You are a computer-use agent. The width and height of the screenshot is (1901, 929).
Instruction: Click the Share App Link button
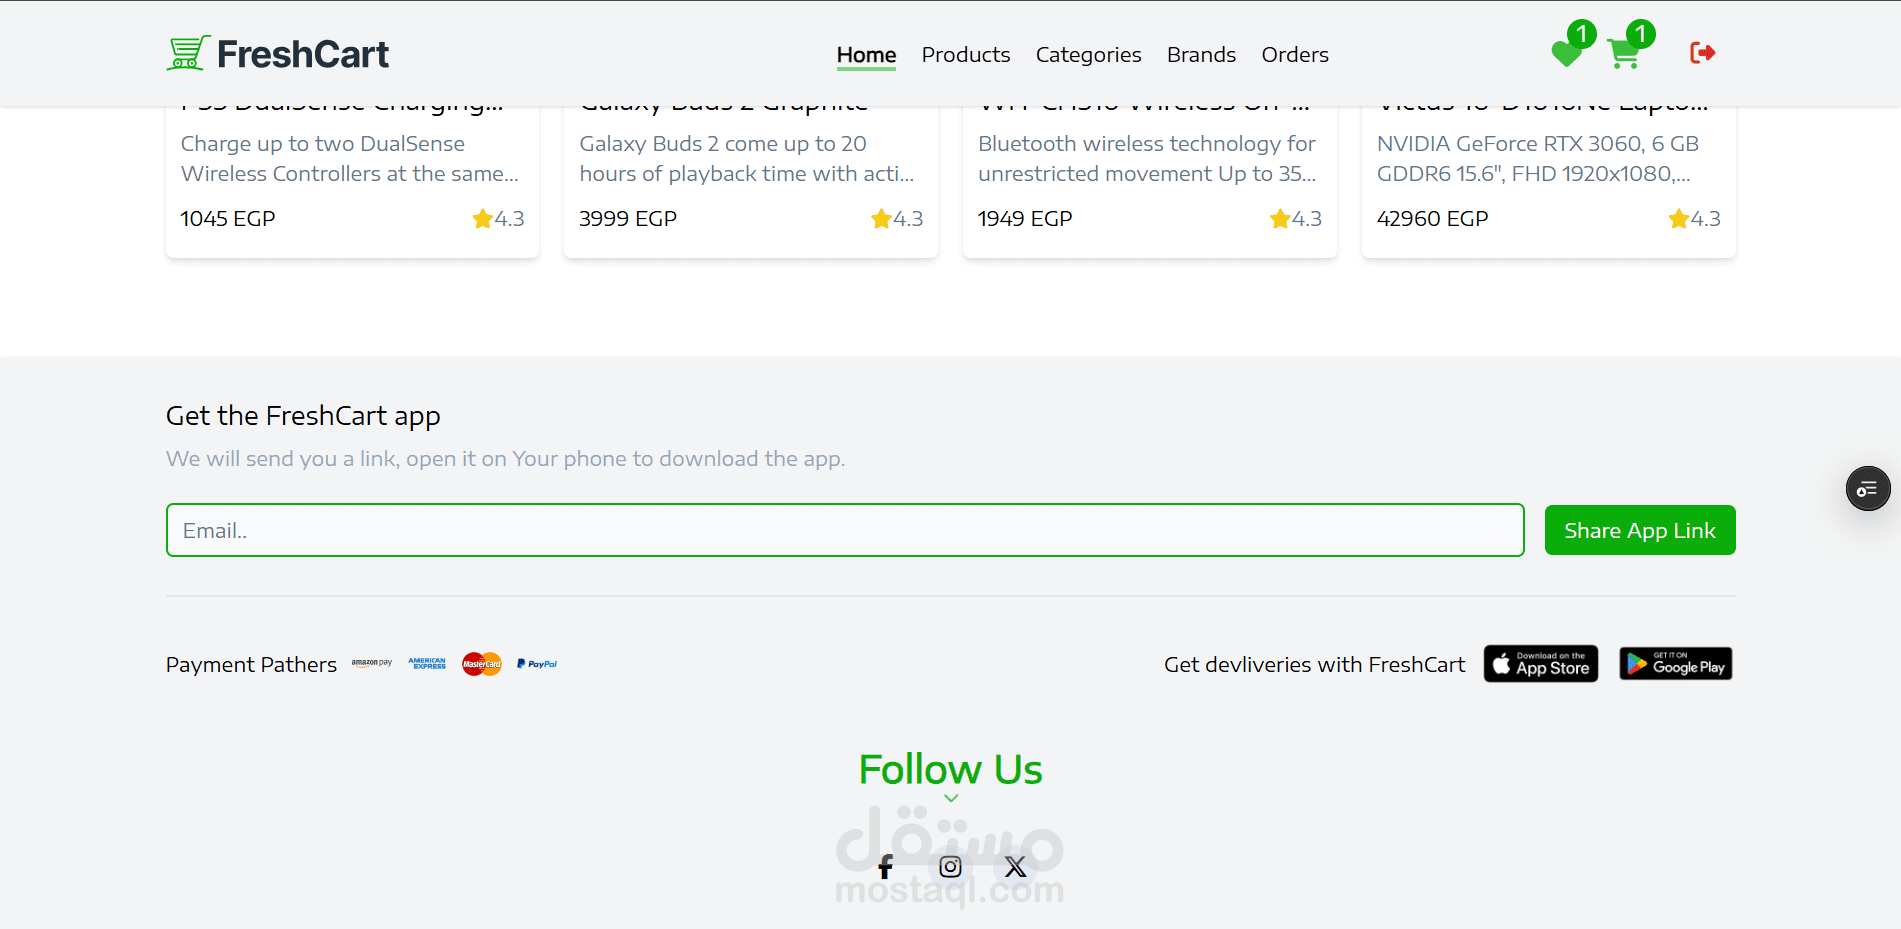1640,530
